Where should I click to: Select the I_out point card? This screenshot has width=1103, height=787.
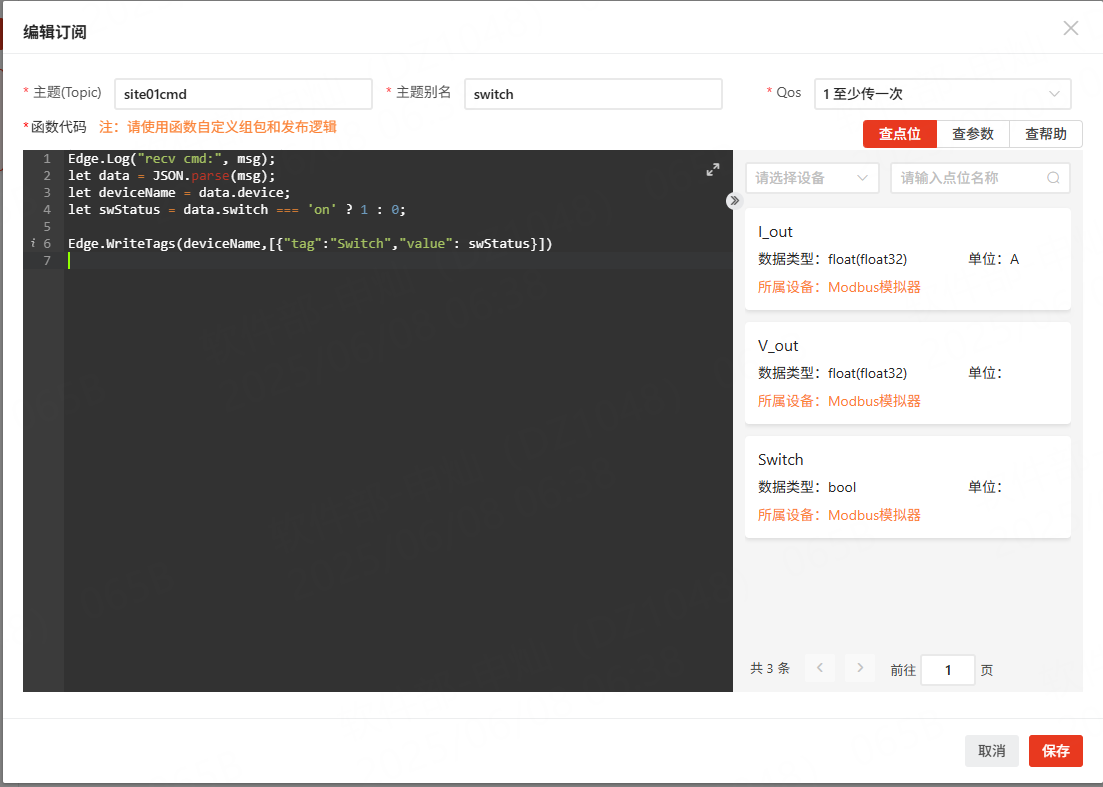[907, 259]
